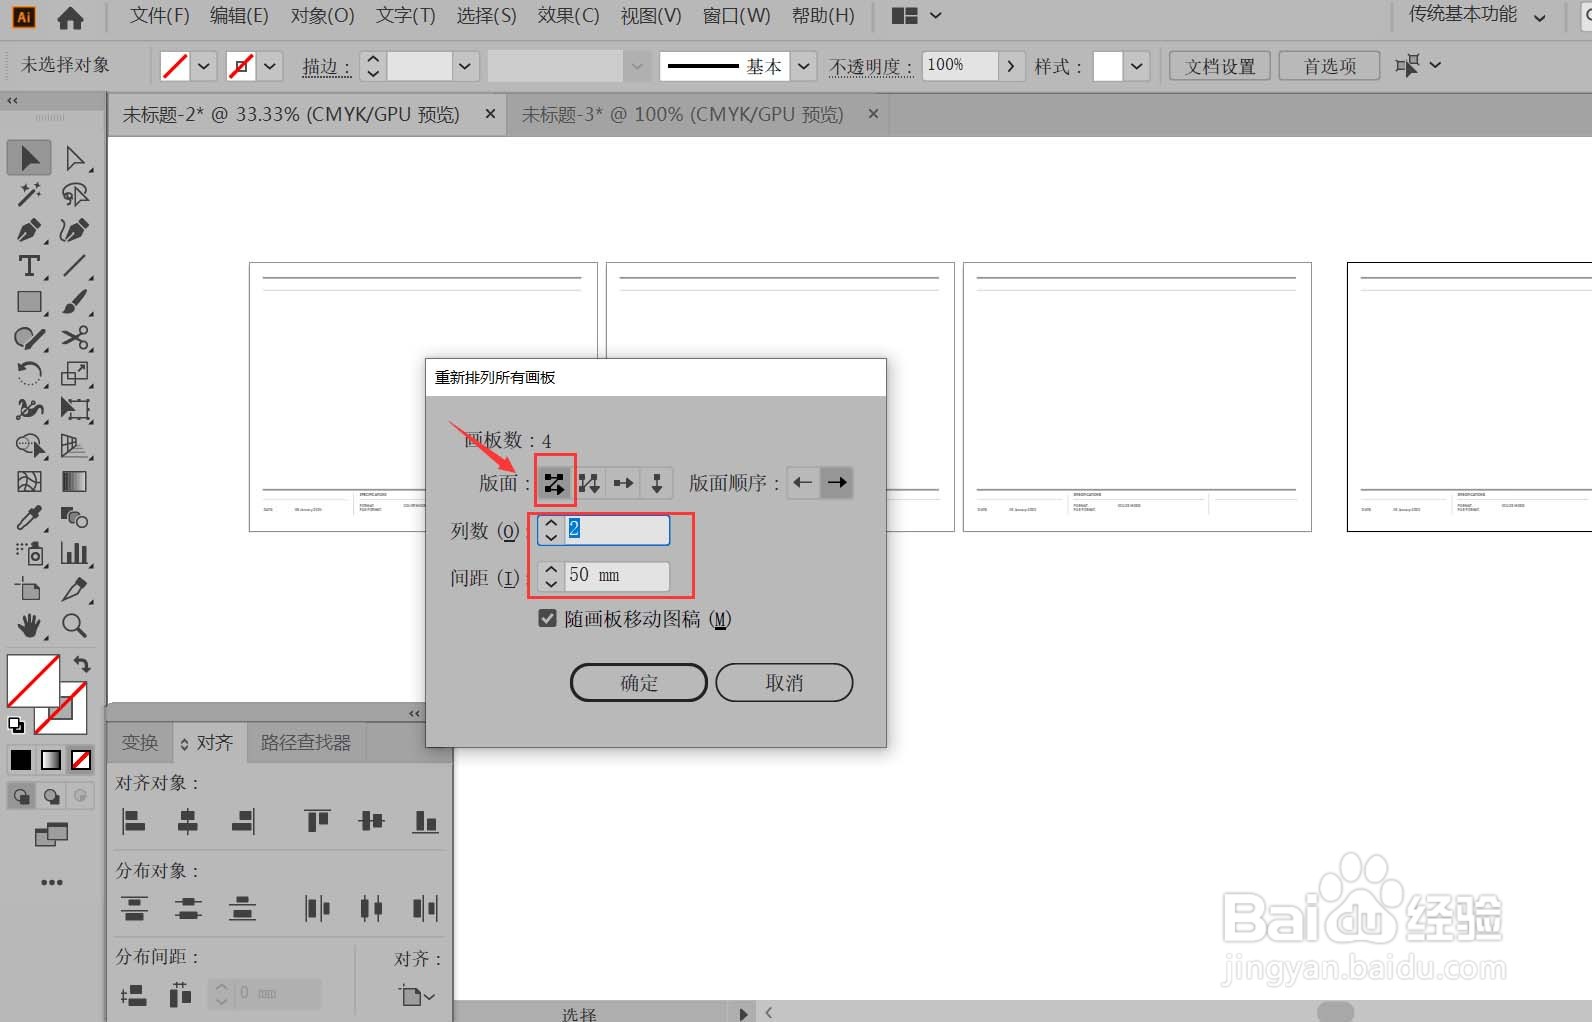Reset default fill and stroke
Viewport: 1592px width, 1022px height.
(16, 725)
